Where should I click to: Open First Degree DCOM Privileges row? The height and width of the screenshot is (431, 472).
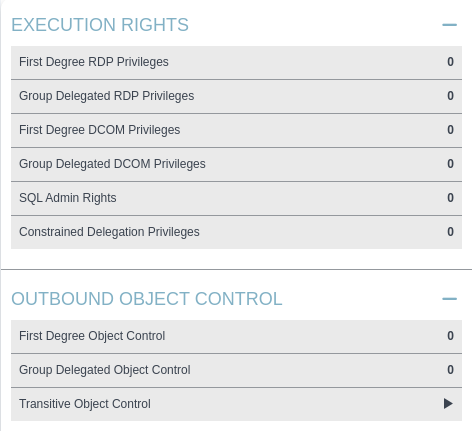point(236,130)
